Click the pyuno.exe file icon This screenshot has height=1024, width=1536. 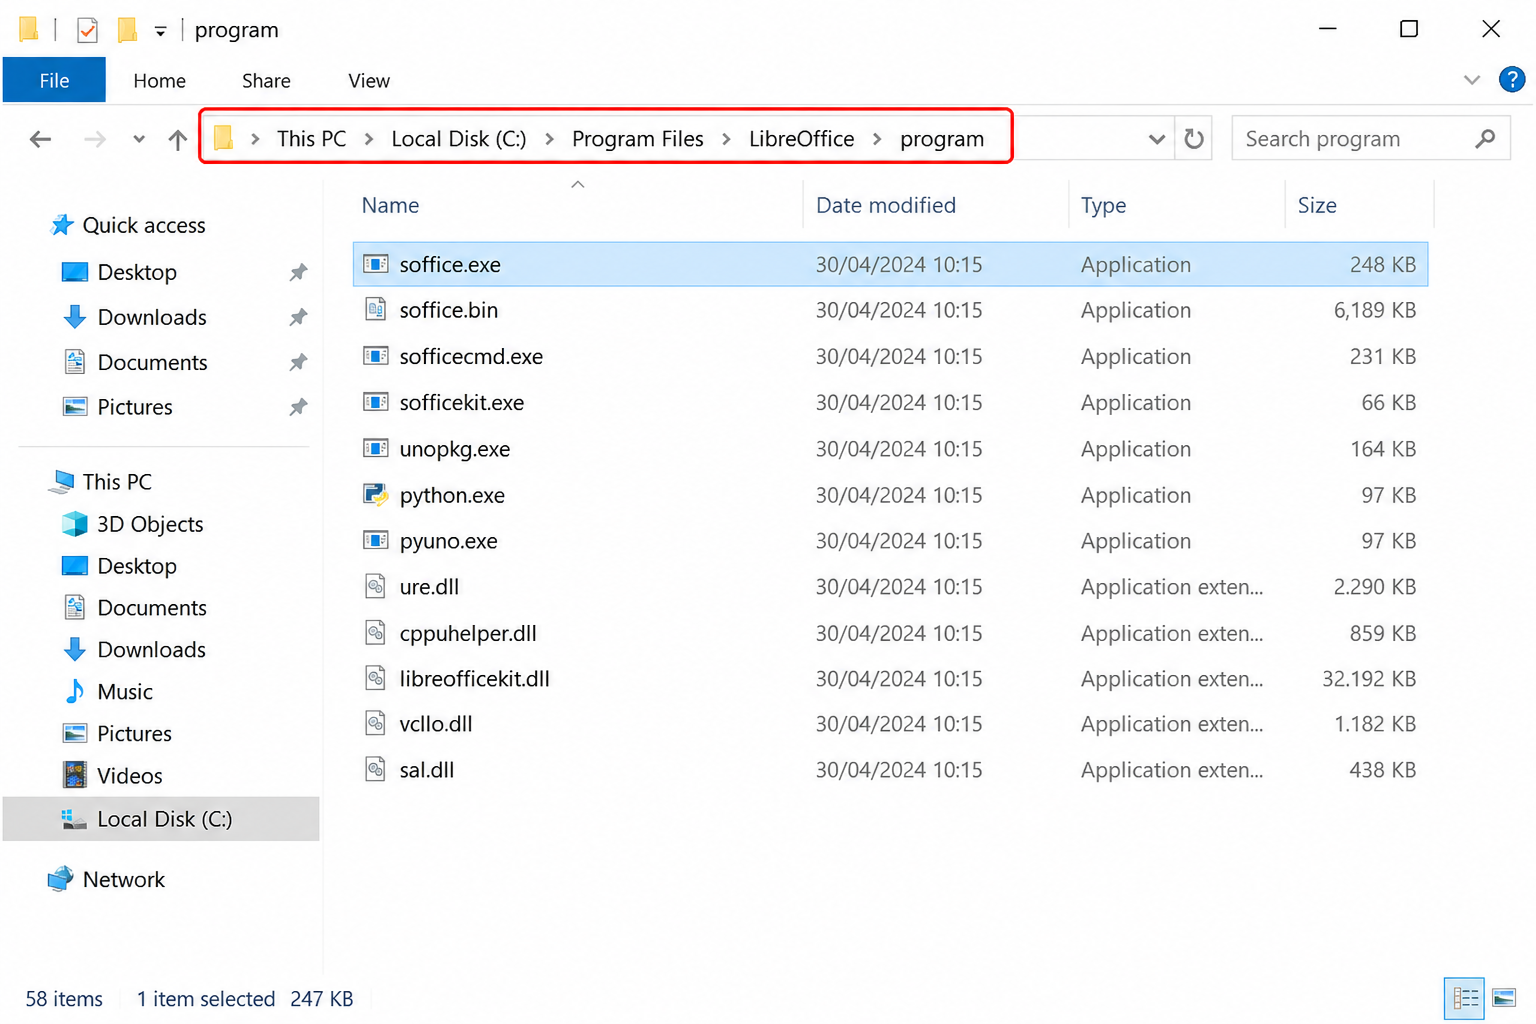point(375,540)
